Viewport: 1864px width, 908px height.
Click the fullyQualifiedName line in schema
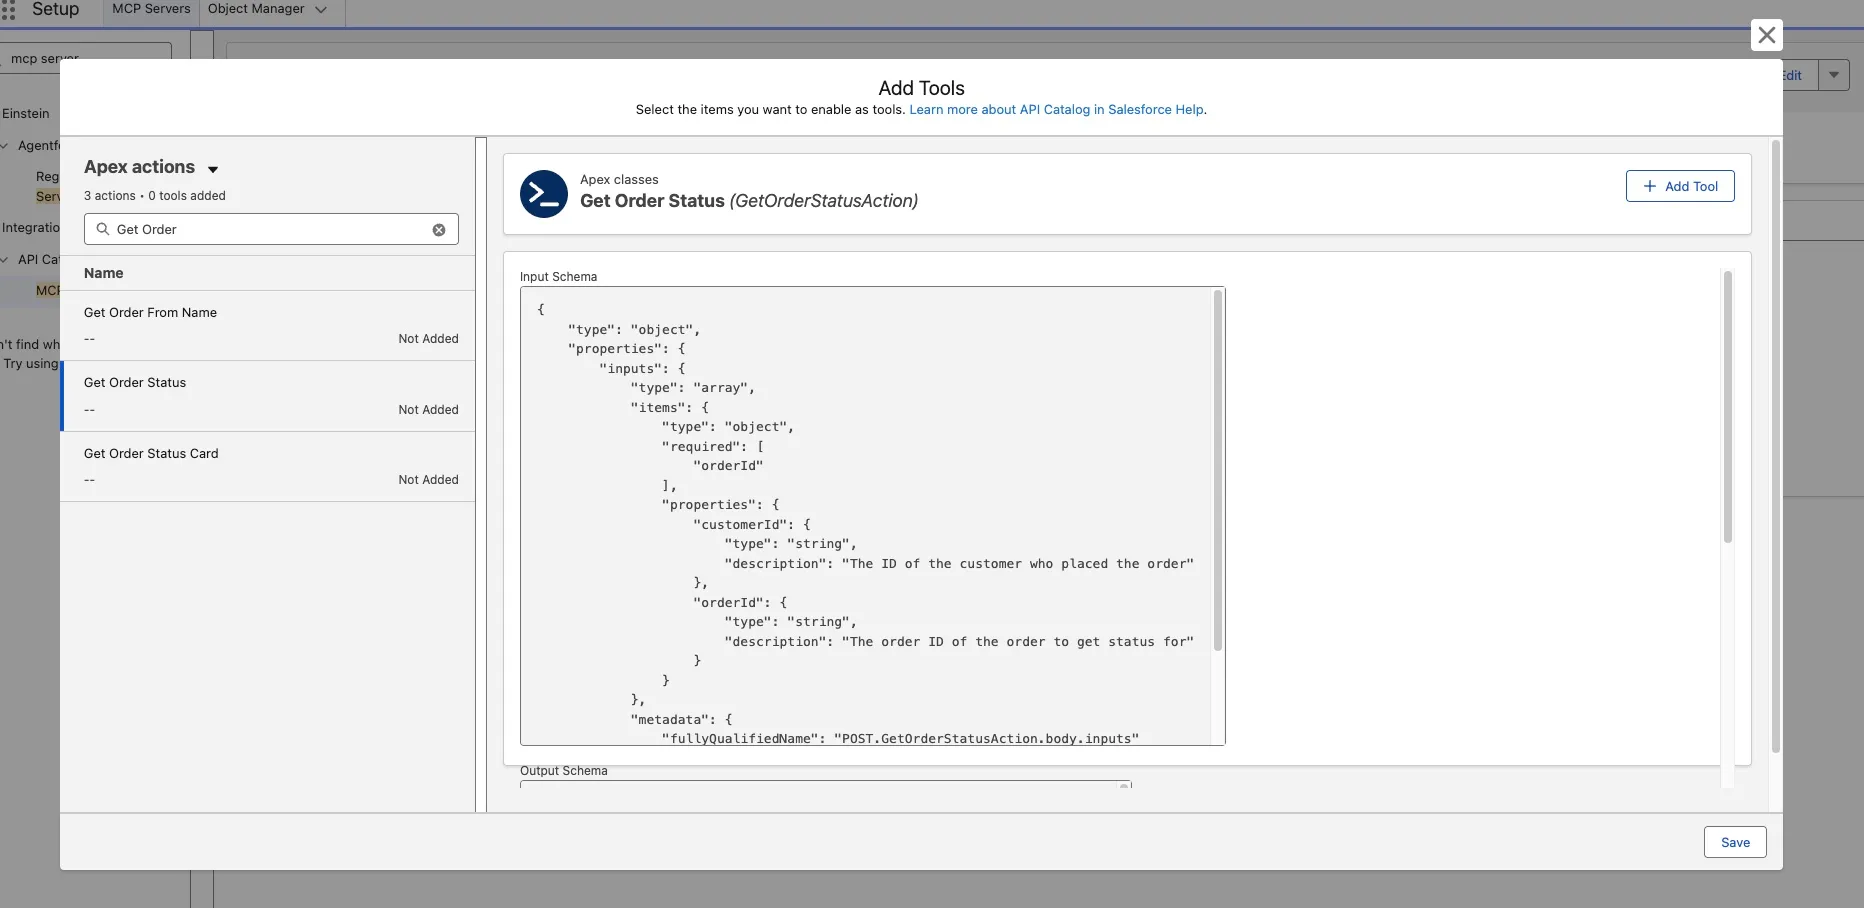pos(900,739)
